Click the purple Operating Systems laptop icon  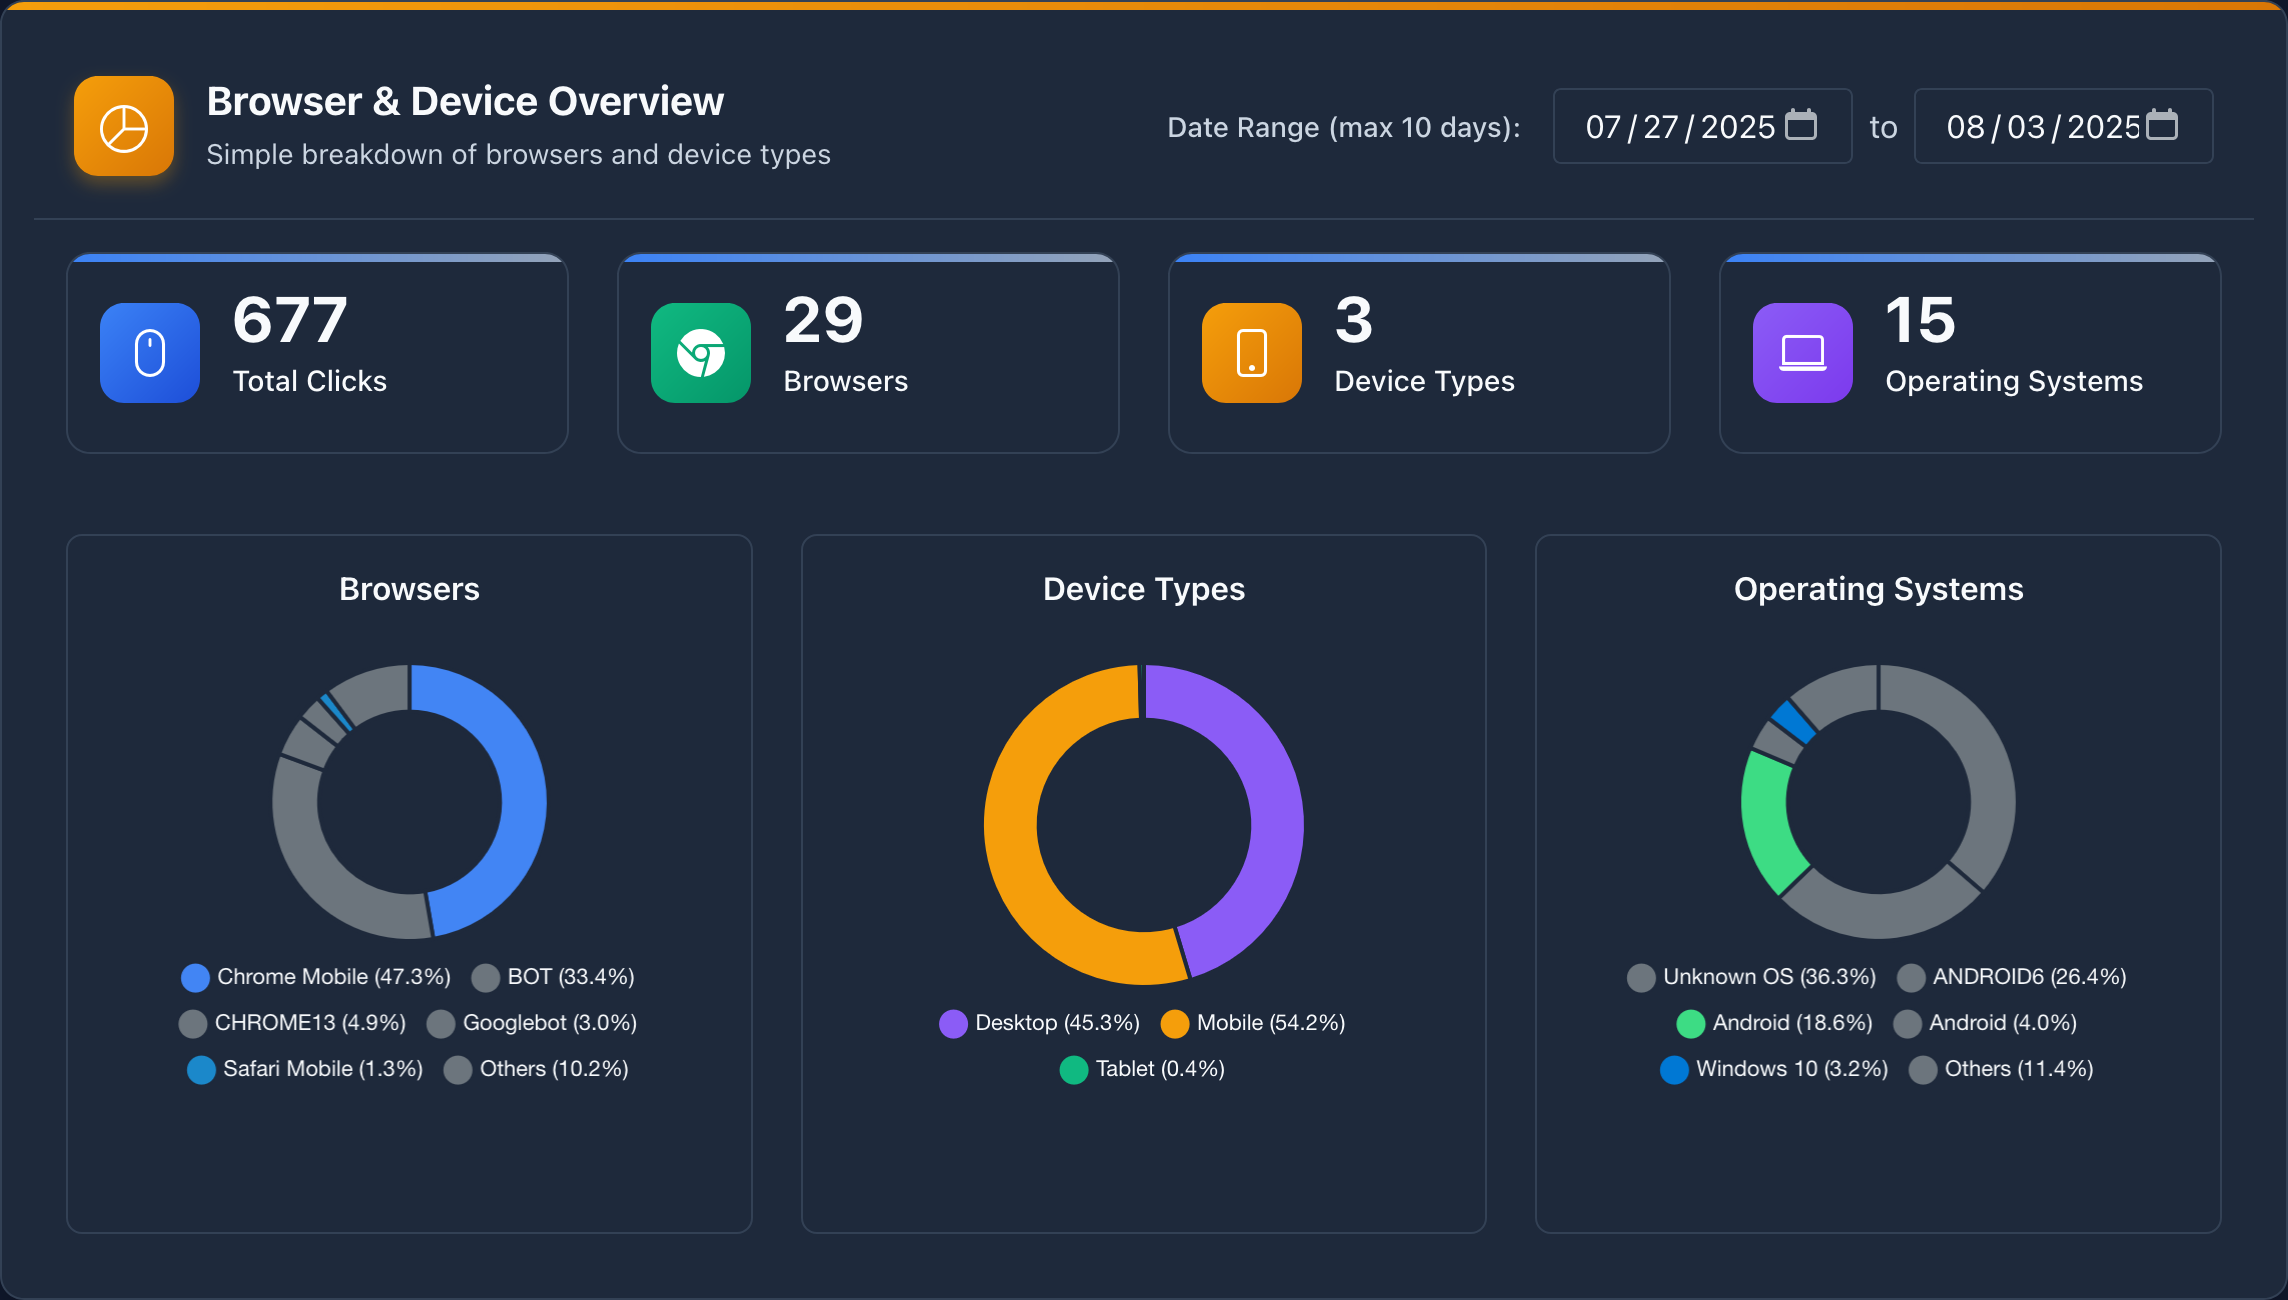(x=1802, y=353)
